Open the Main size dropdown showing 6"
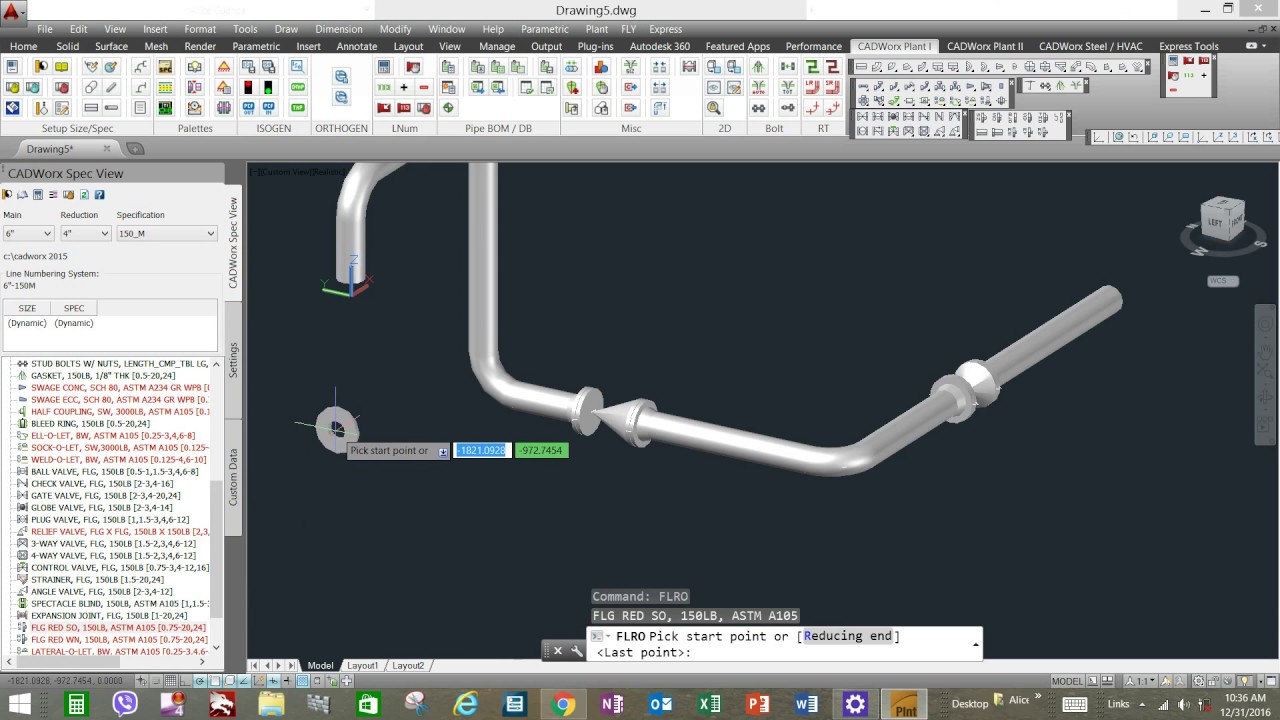This screenshot has height=720, width=1280. [x=28, y=233]
